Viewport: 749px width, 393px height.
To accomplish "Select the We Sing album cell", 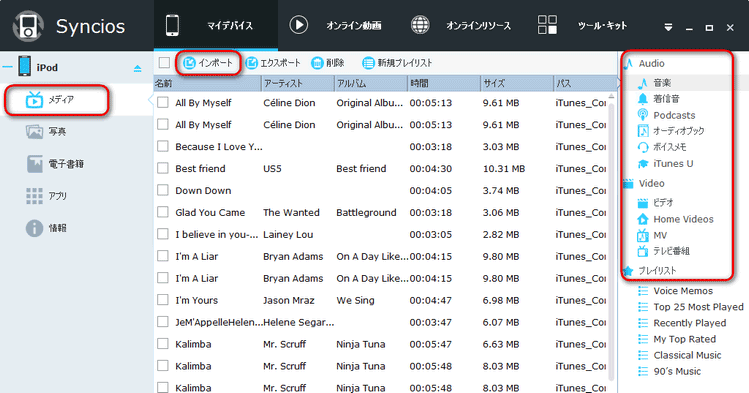I will pyautogui.click(x=355, y=300).
